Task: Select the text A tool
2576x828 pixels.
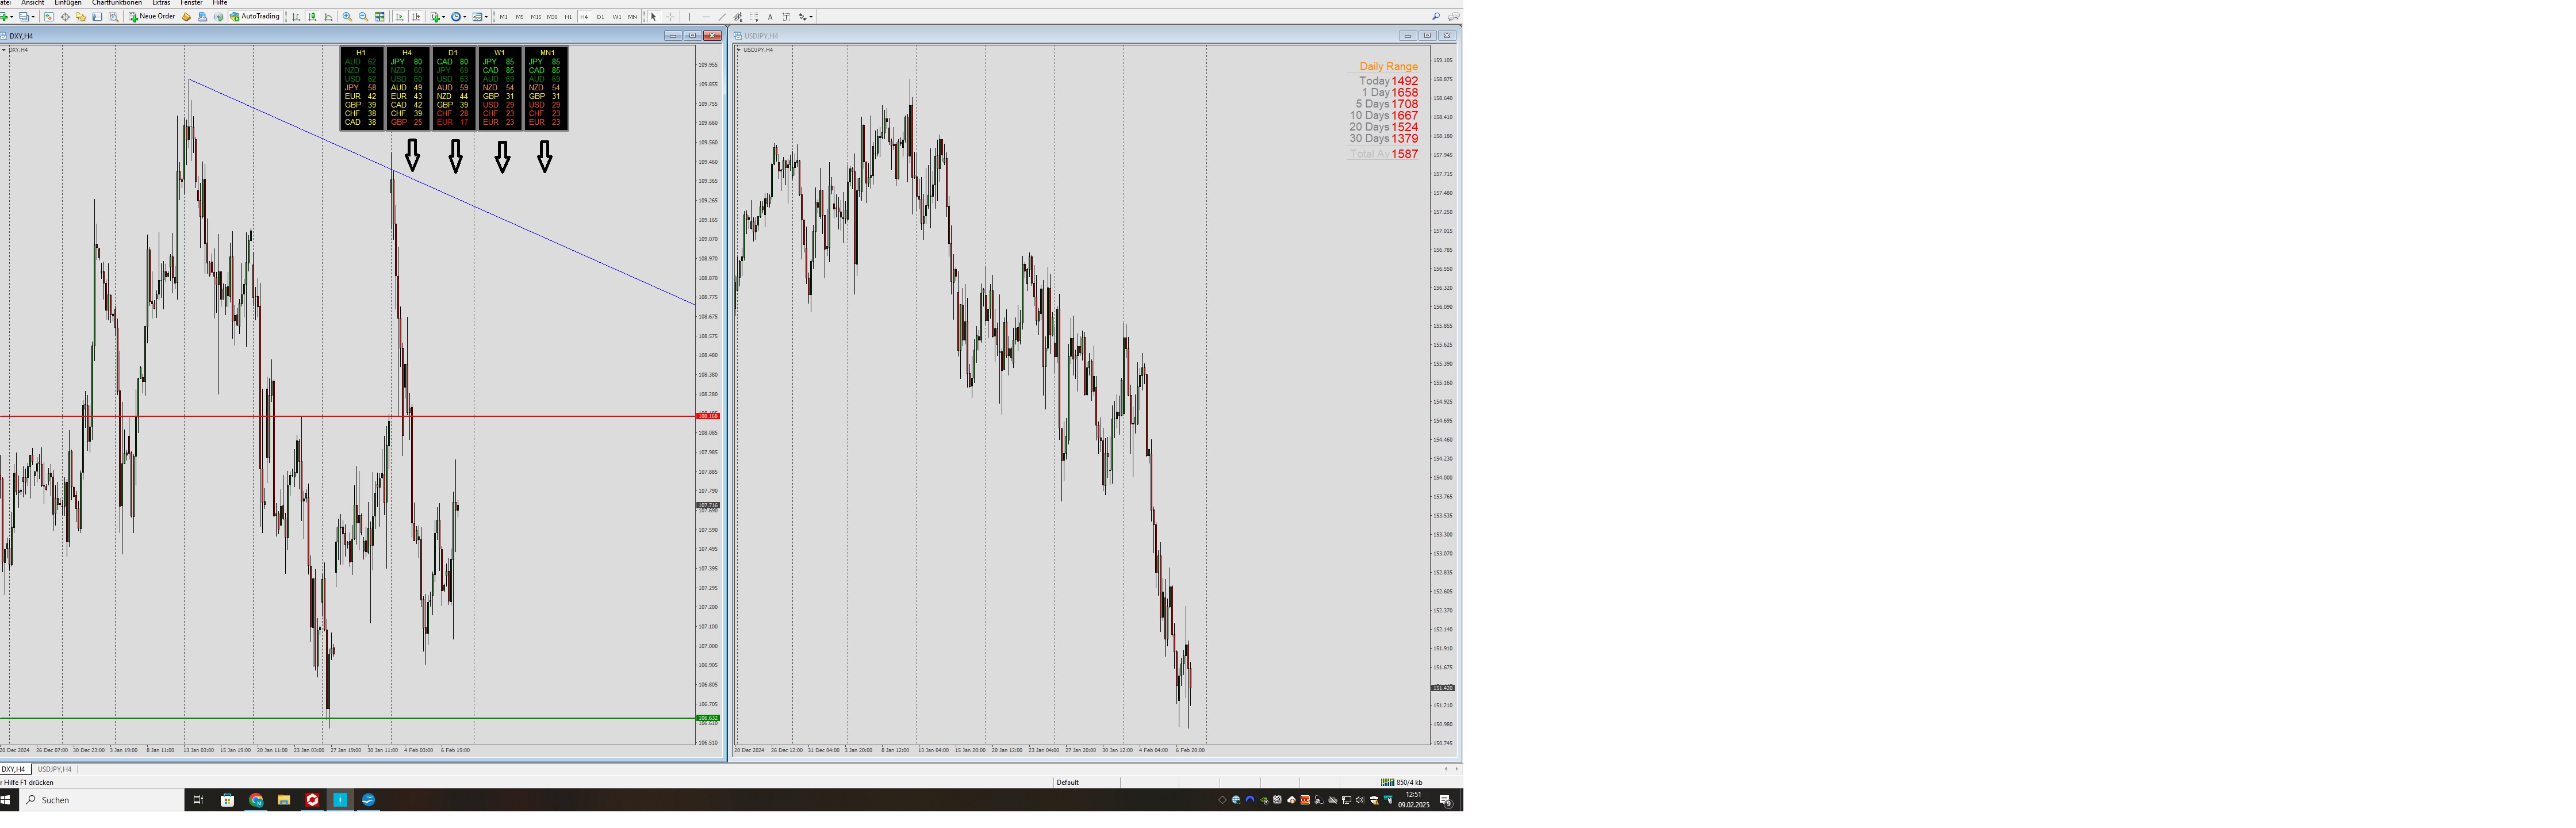Action: click(770, 17)
